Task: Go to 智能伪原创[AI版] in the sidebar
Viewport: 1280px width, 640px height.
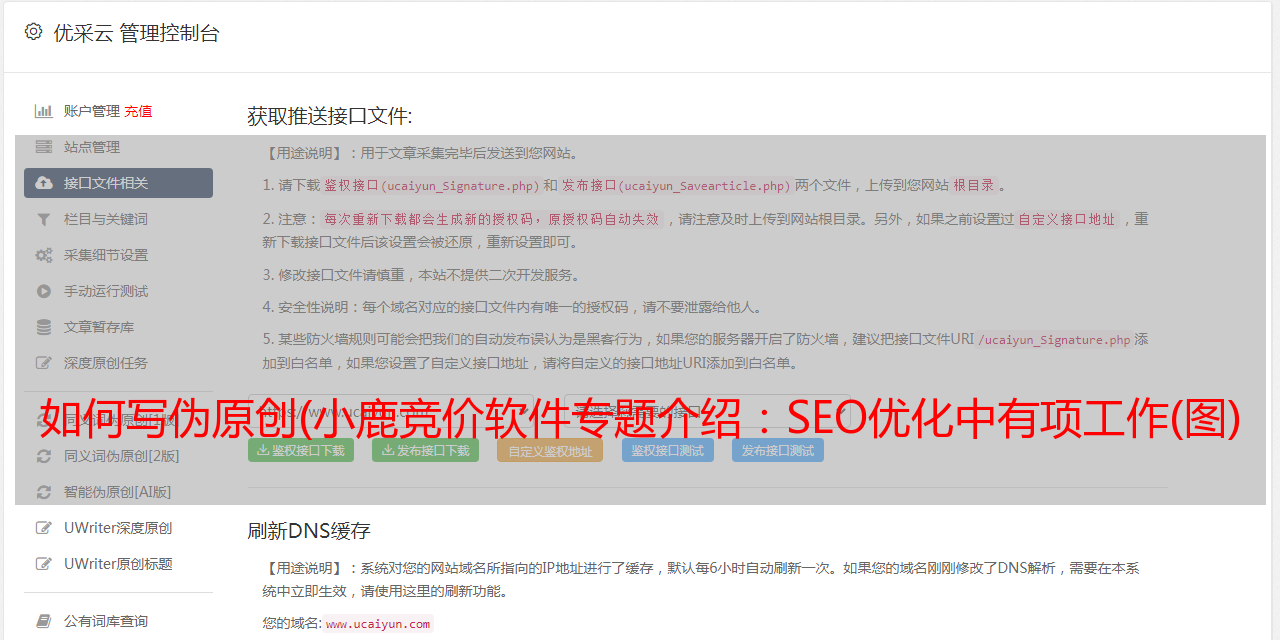Action: 118,492
